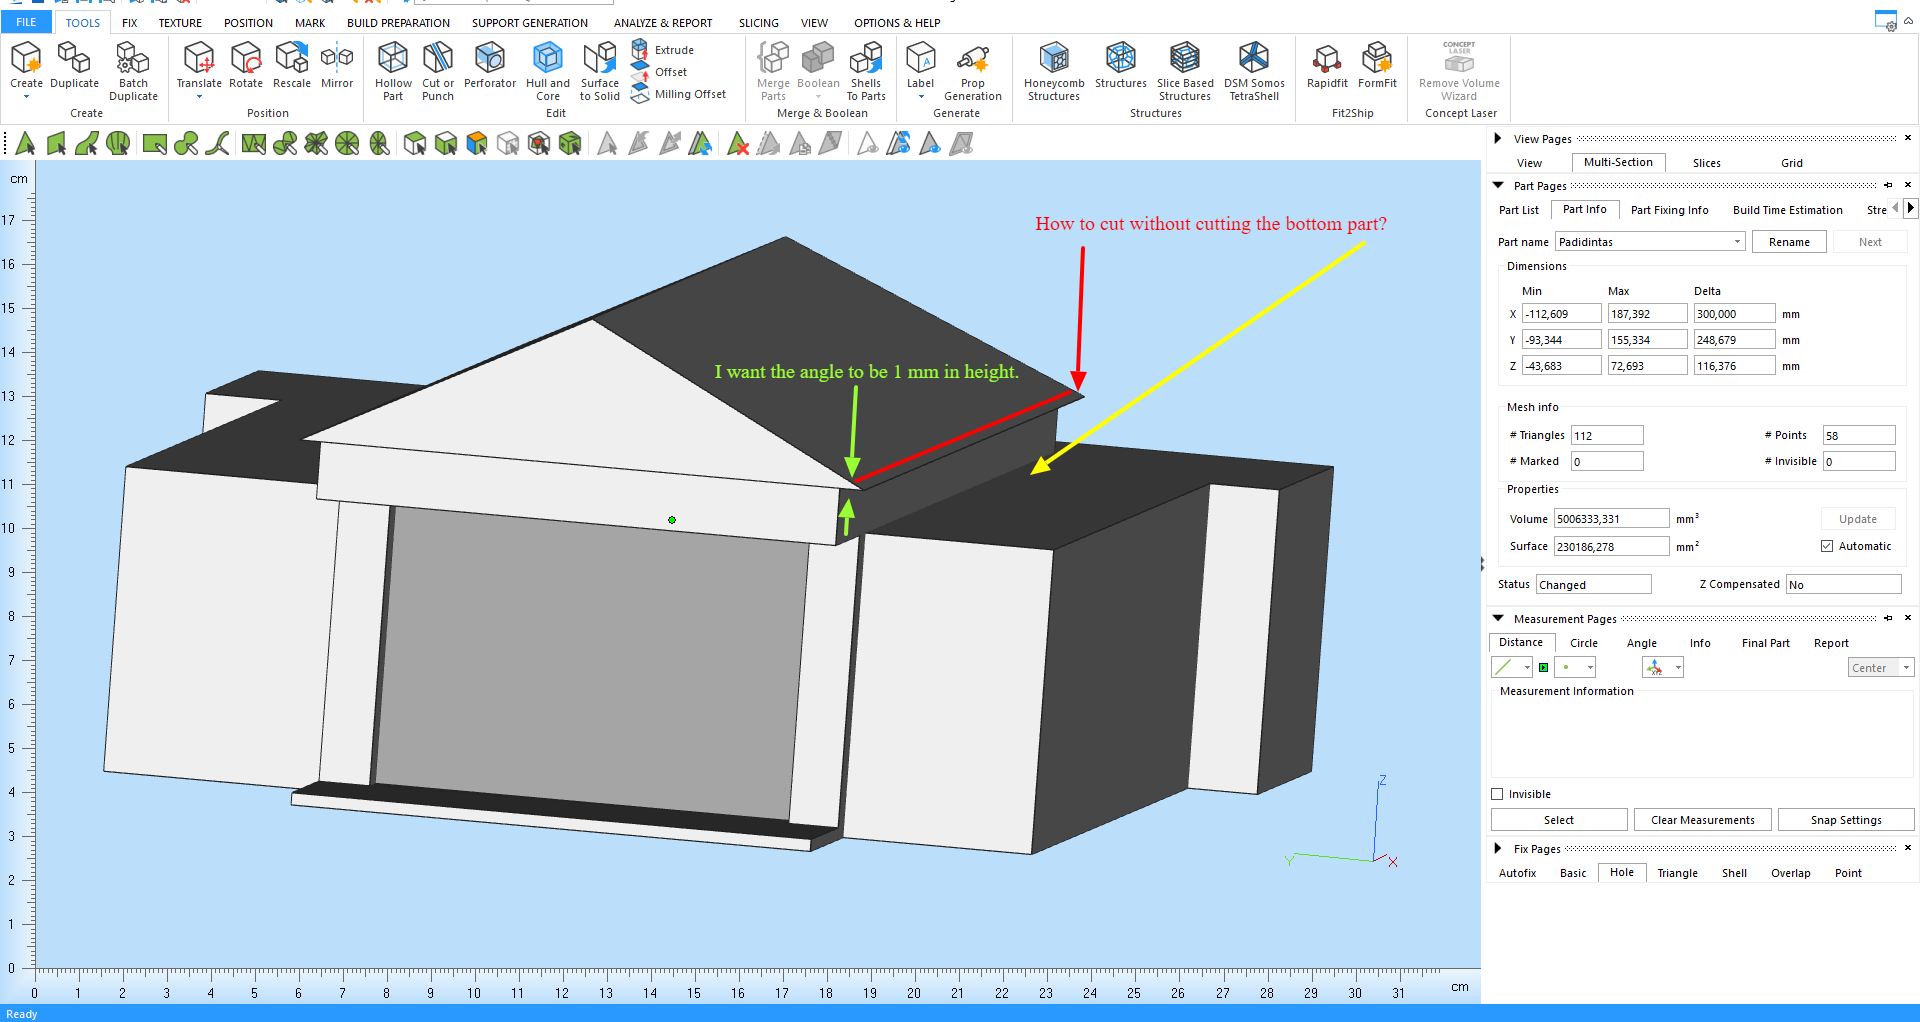Open the Honeycomb Structures tool
This screenshot has width=1920, height=1022.
click(x=1054, y=70)
